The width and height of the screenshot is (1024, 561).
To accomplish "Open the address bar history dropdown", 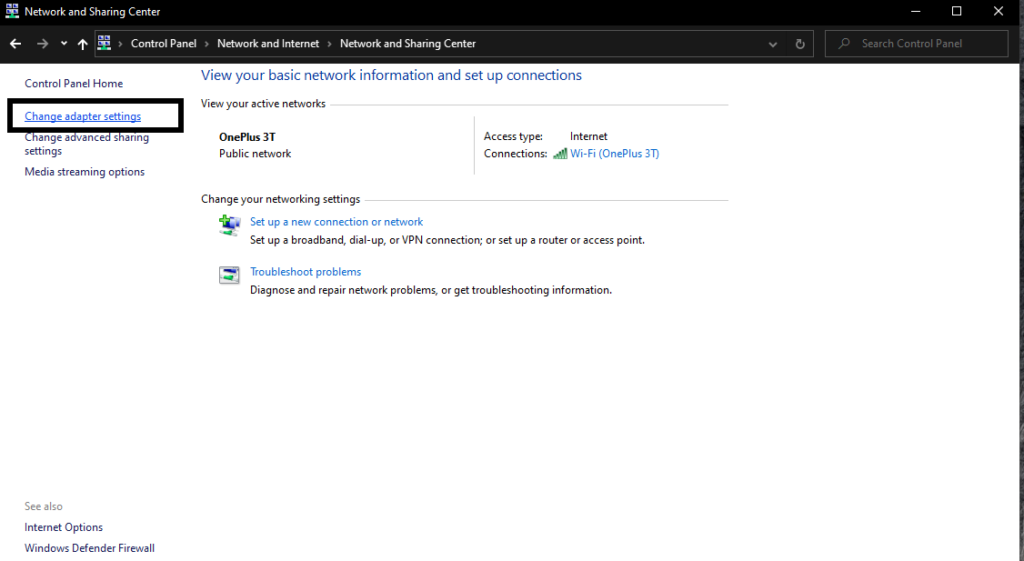I will click(x=773, y=44).
